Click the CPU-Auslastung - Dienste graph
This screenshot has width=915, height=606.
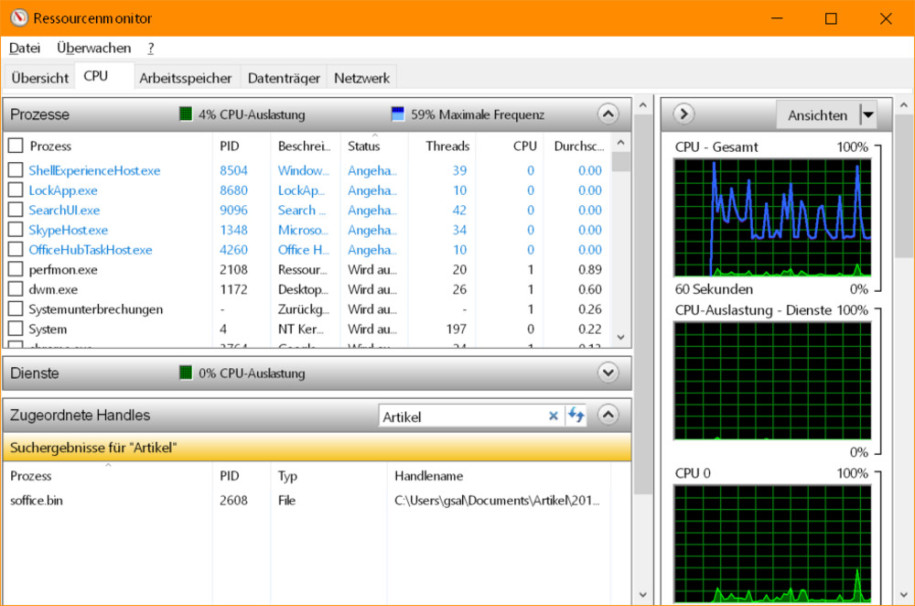point(773,381)
